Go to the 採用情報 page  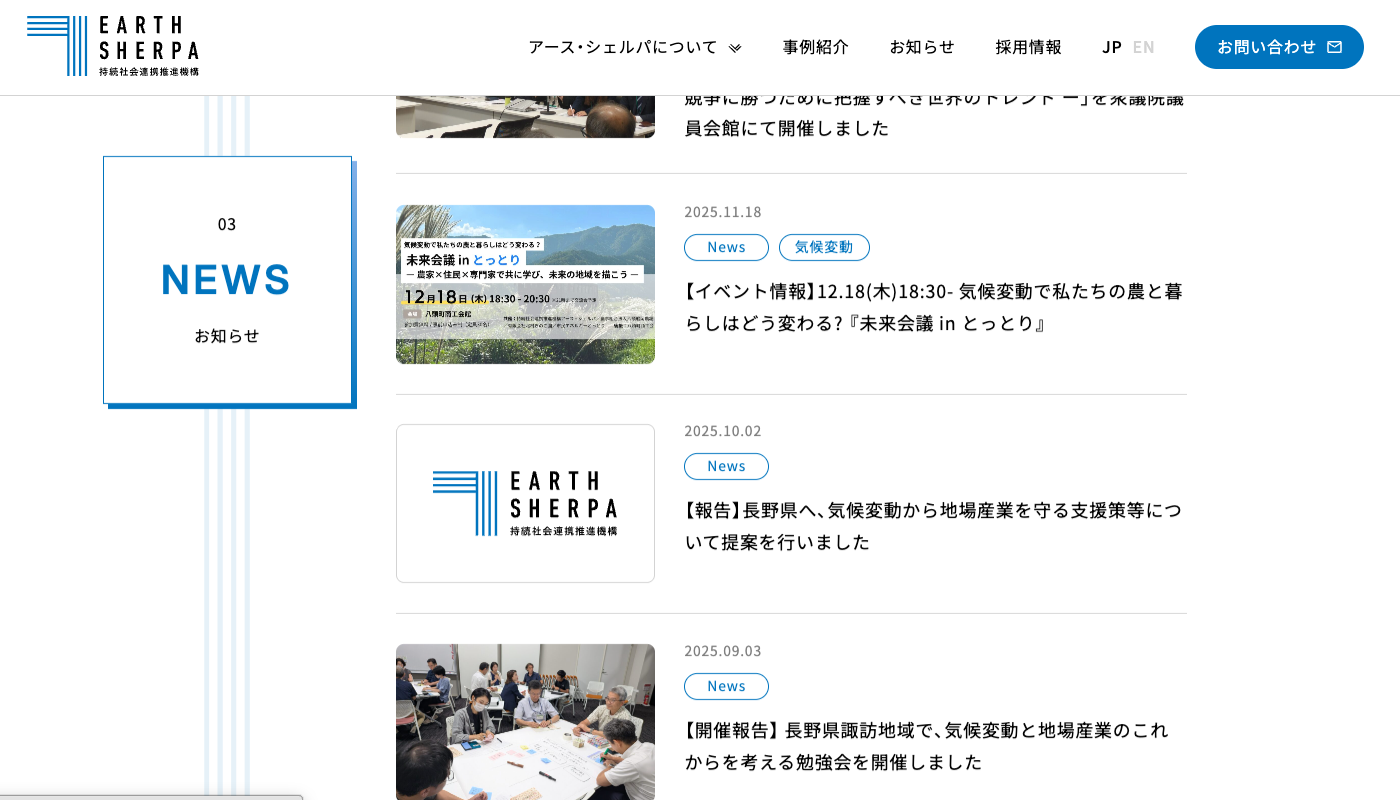(1028, 47)
